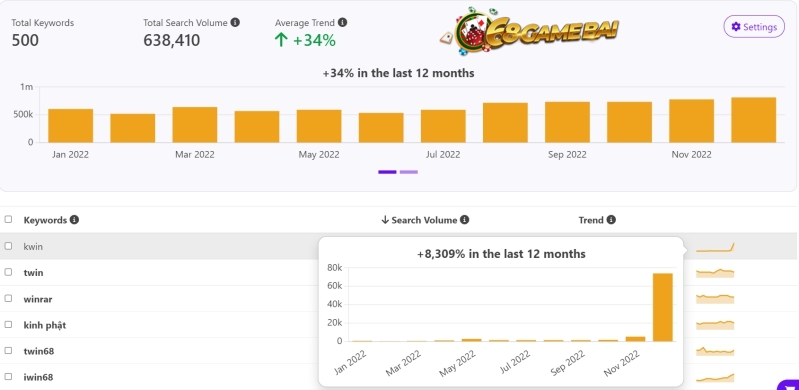Screen dimensions: 799x390
Task: Click the Average Trend info icon
Action: 342,22
